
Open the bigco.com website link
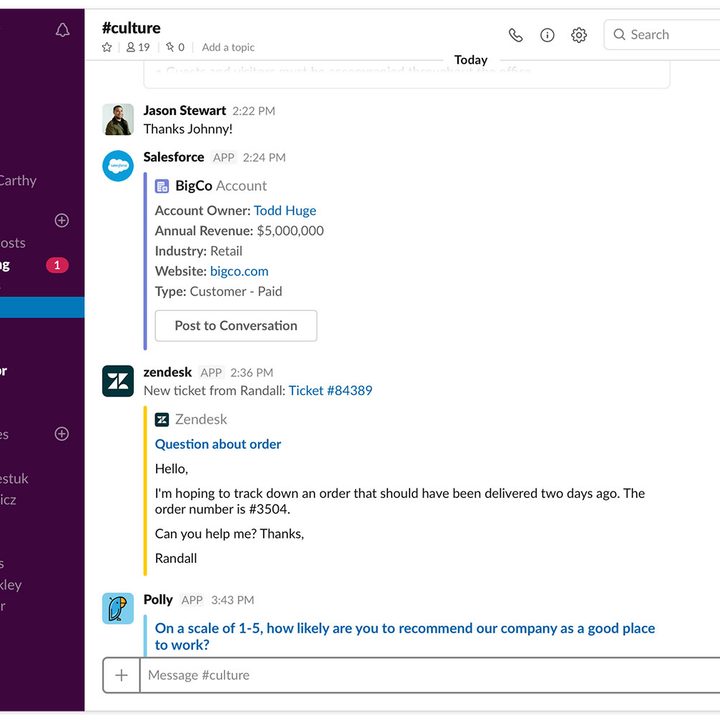coord(239,271)
